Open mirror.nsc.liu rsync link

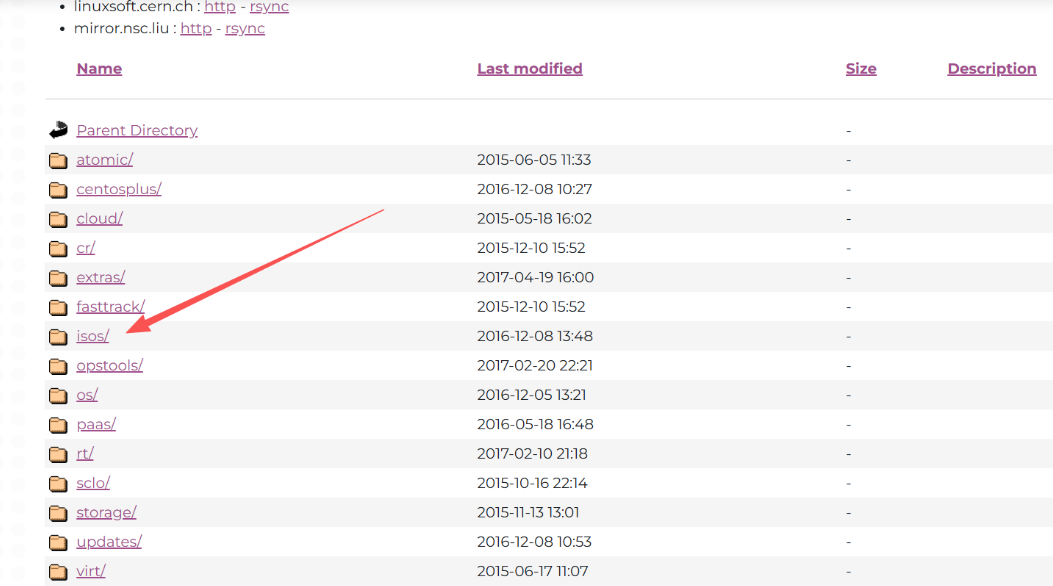tap(245, 29)
